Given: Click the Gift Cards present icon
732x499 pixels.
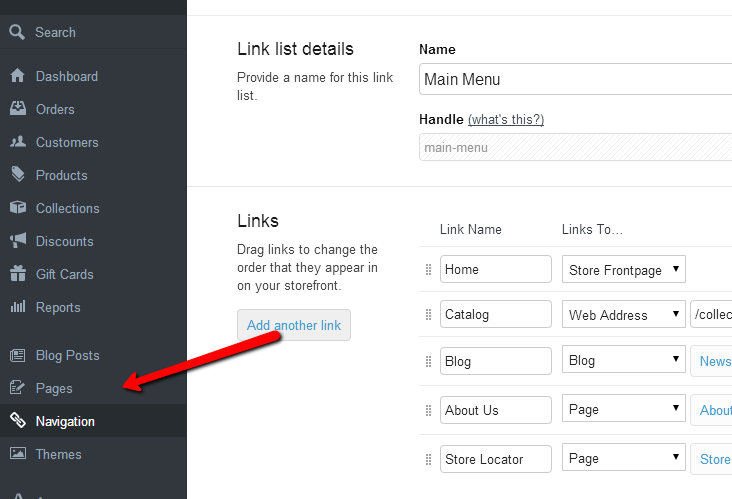Looking at the screenshot, I should pos(17,274).
